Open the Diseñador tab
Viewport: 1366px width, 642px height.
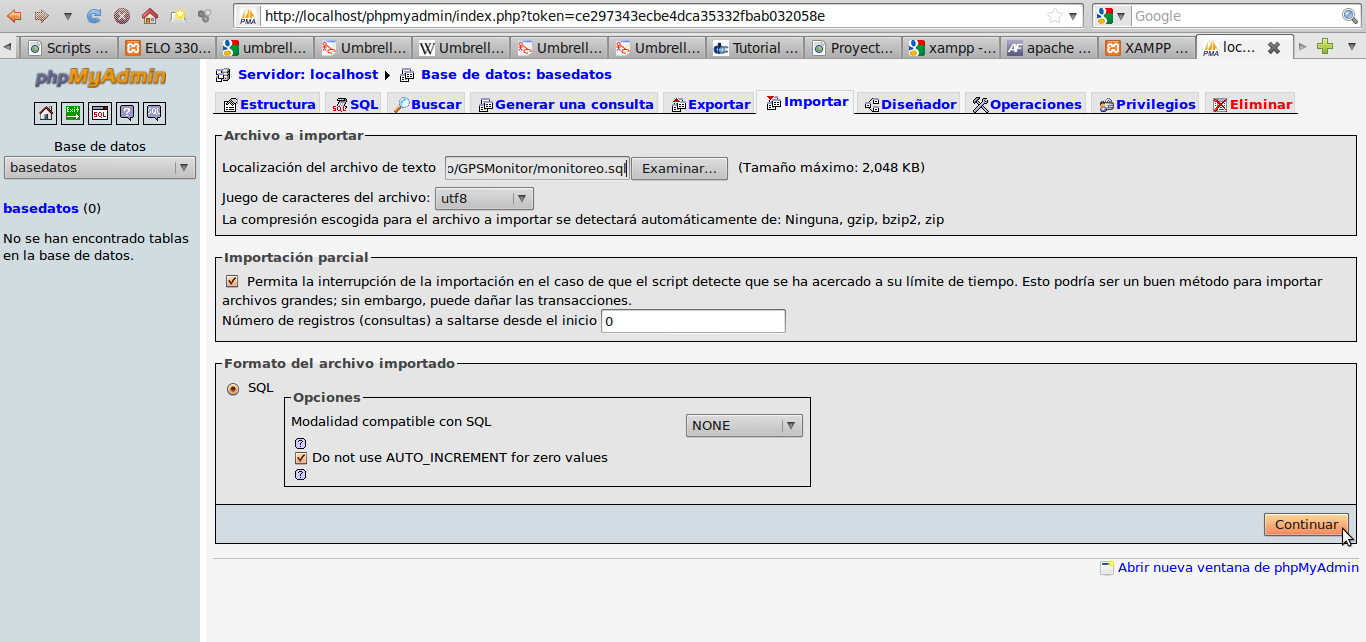pyautogui.click(x=909, y=104)
